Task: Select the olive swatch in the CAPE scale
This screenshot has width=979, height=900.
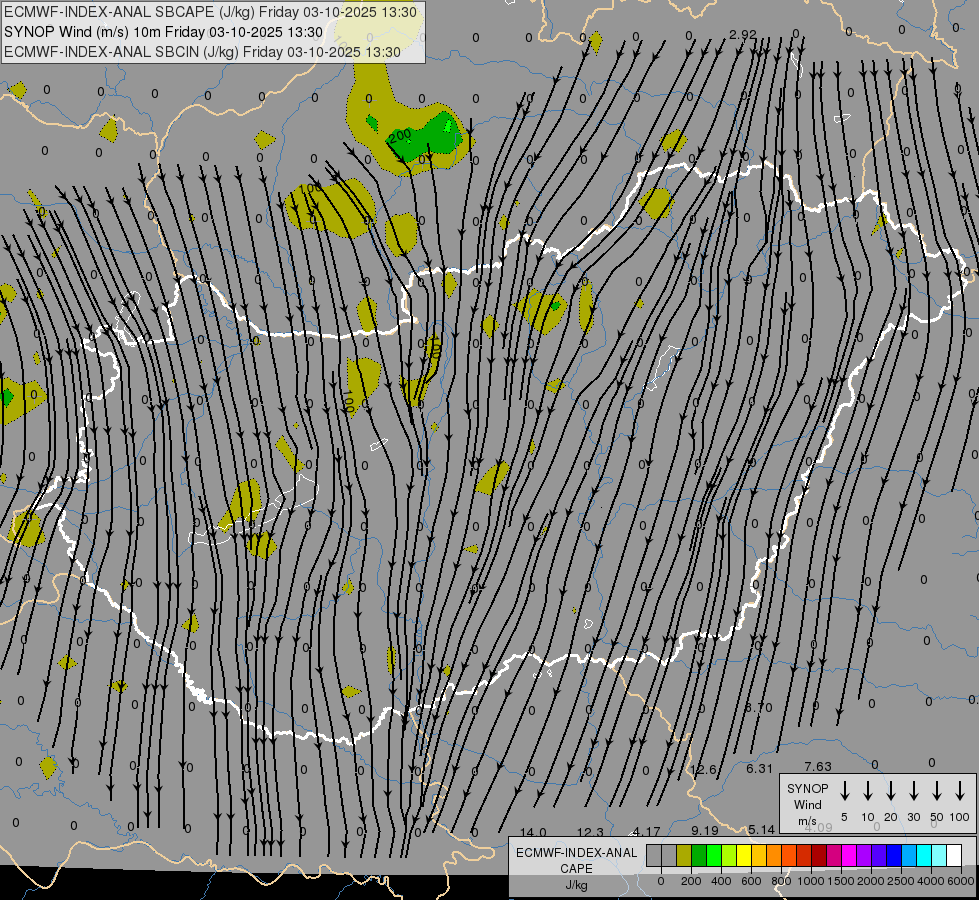Action: [x=684, y=855]
